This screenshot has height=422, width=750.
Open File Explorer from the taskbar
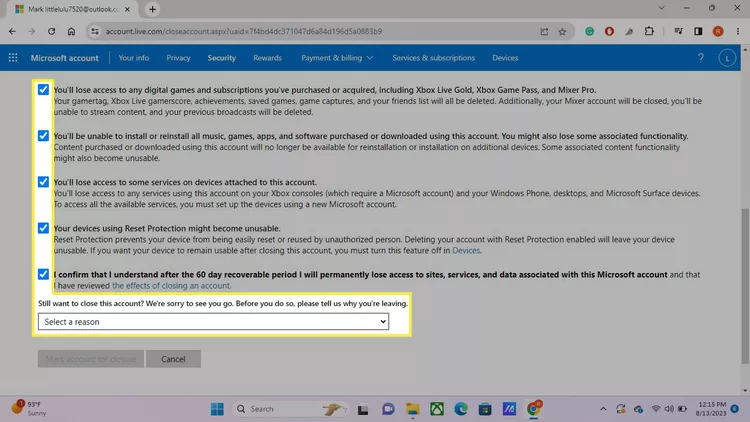[412, 409]
